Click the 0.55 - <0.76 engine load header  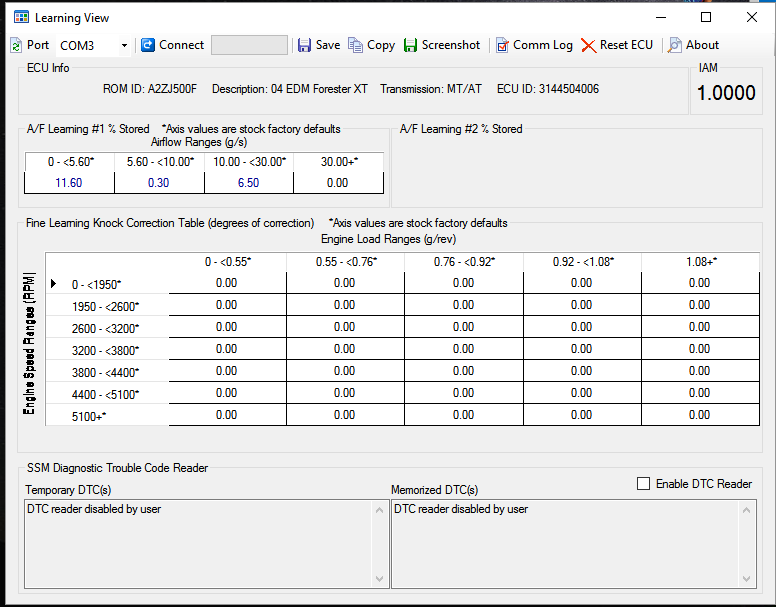(345, 262)
